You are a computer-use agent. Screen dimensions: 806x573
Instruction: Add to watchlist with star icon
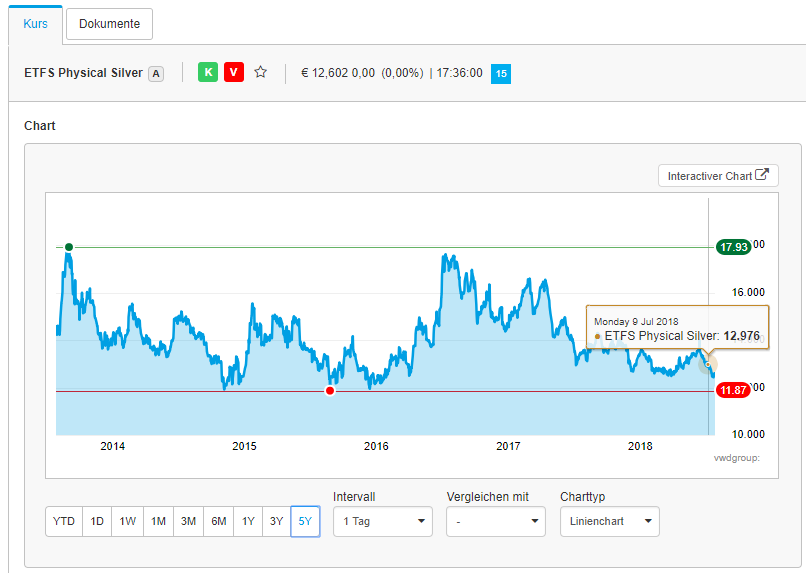[261, 72]
